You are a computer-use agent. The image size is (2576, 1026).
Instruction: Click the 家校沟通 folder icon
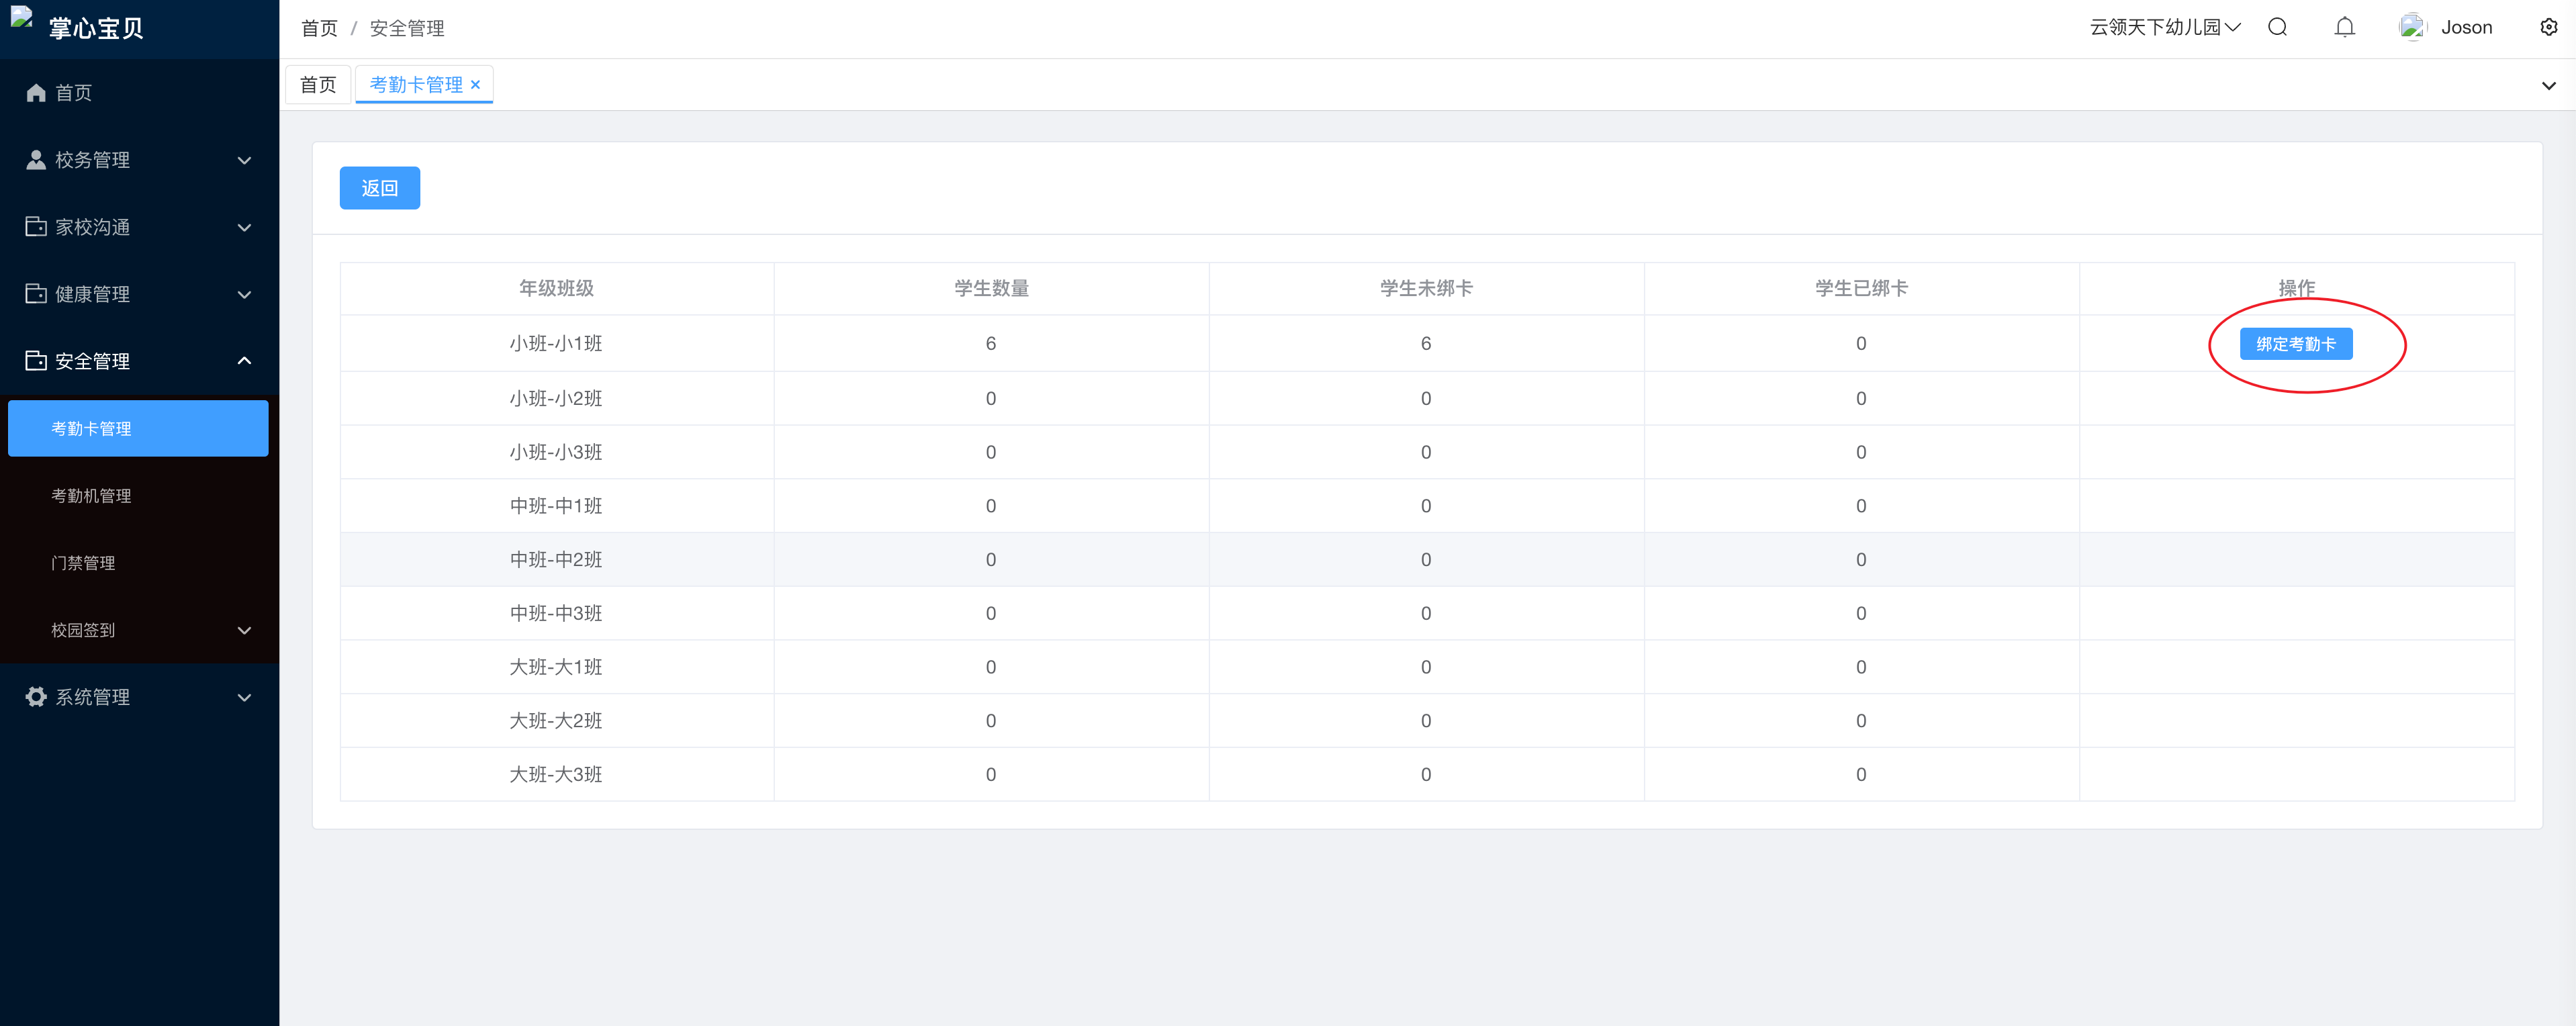tap(36, 227)
